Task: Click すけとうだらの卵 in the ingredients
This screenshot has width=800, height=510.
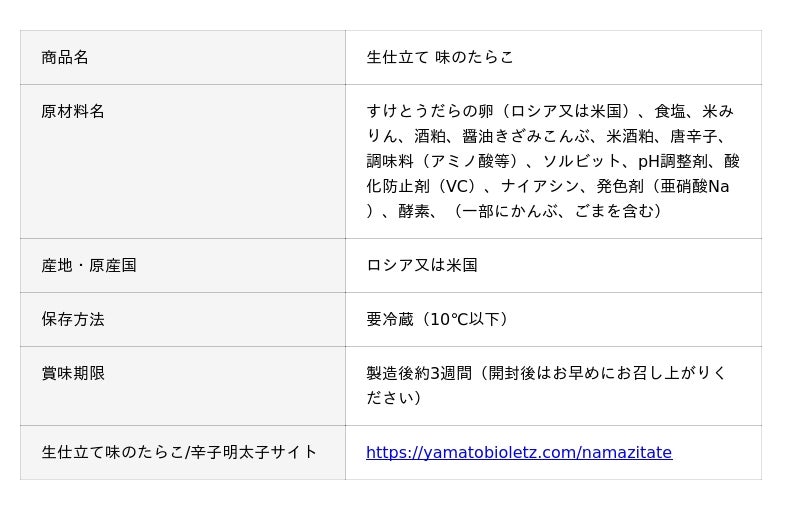Action: [x=430, y=112]
